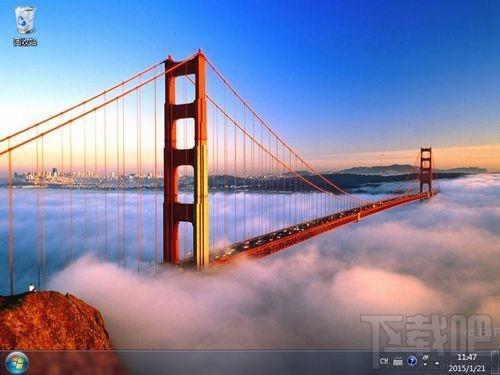This screenshot has width=500, height=375.
Task: Click the distant bridge tower on wallpaper
Action: tap(426, 171)
